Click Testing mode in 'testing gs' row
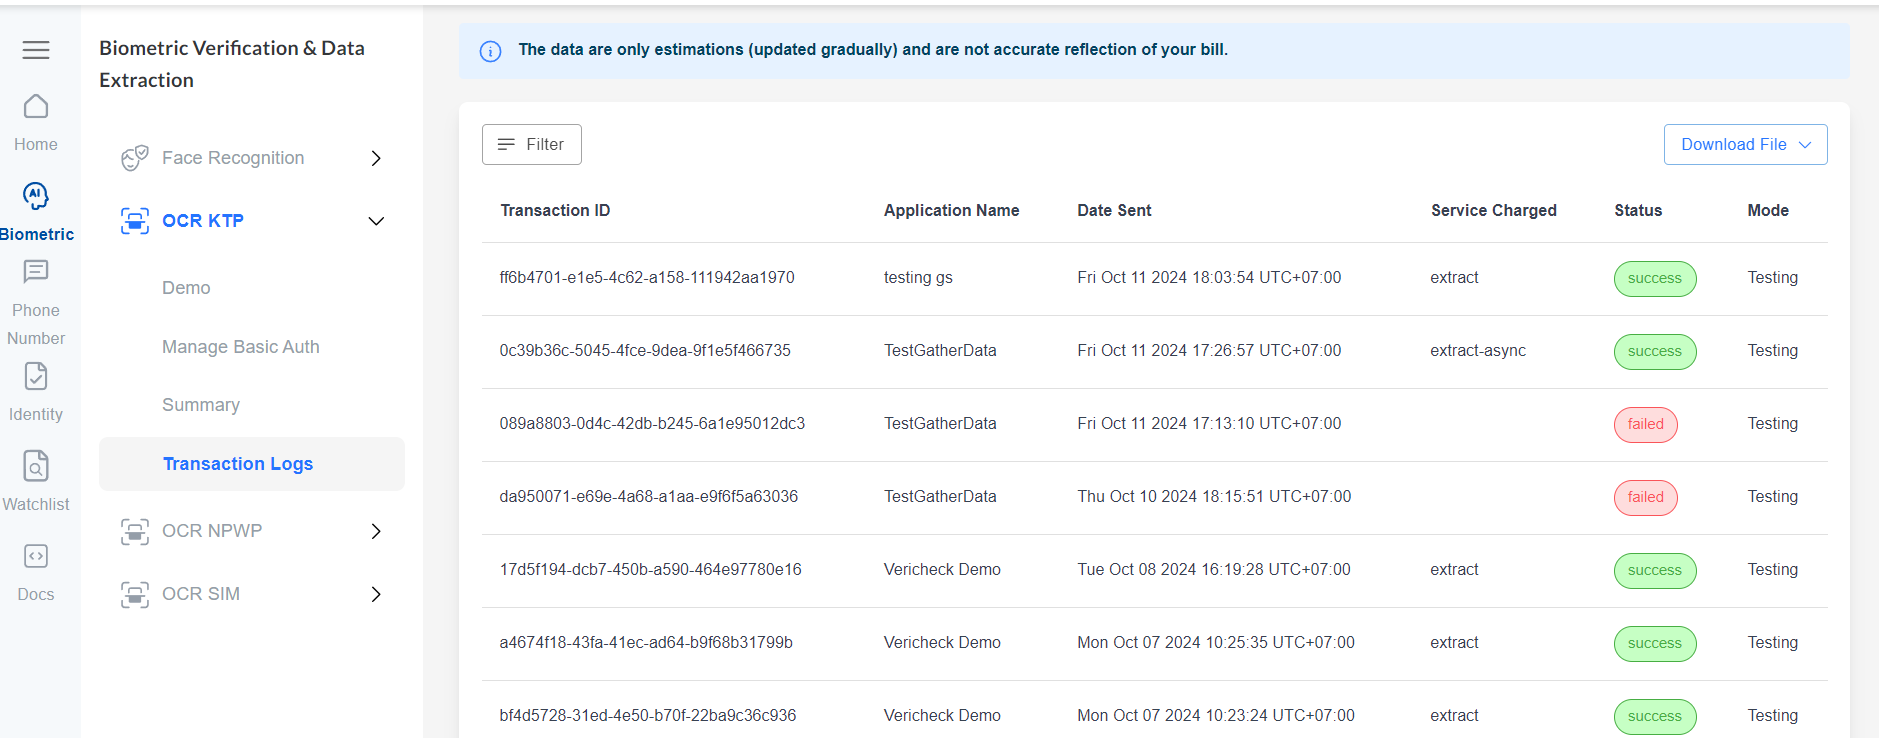This screenshot has height=738, width=1879. pos(1773,278)
